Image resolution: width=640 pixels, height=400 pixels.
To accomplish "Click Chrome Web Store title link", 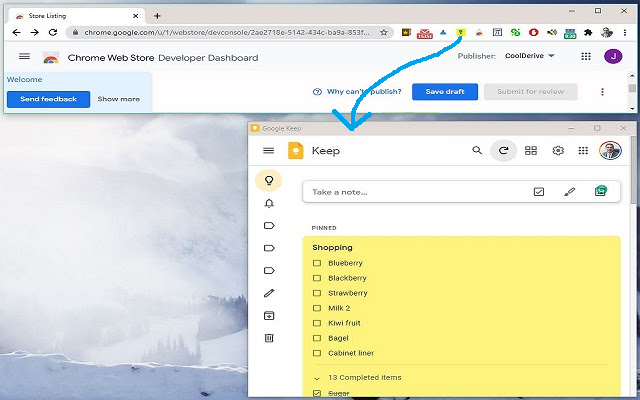I will tap(111, 58).
